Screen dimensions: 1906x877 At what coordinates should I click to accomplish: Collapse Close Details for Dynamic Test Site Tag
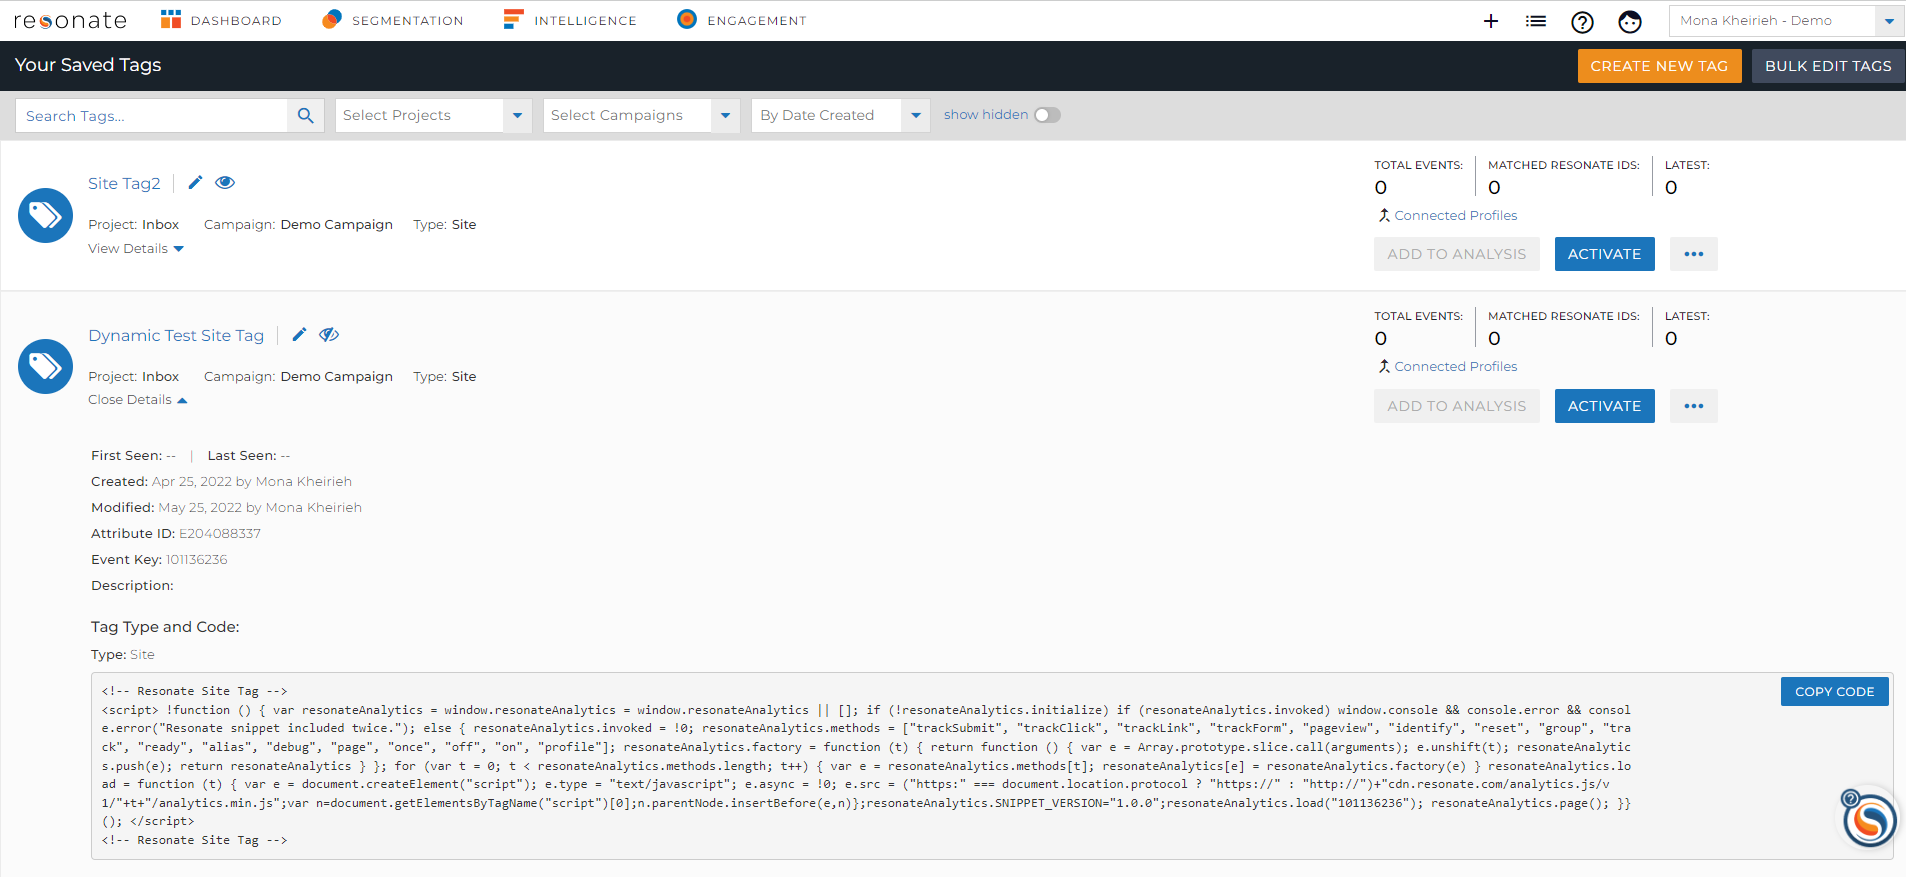tap(138, 400)
